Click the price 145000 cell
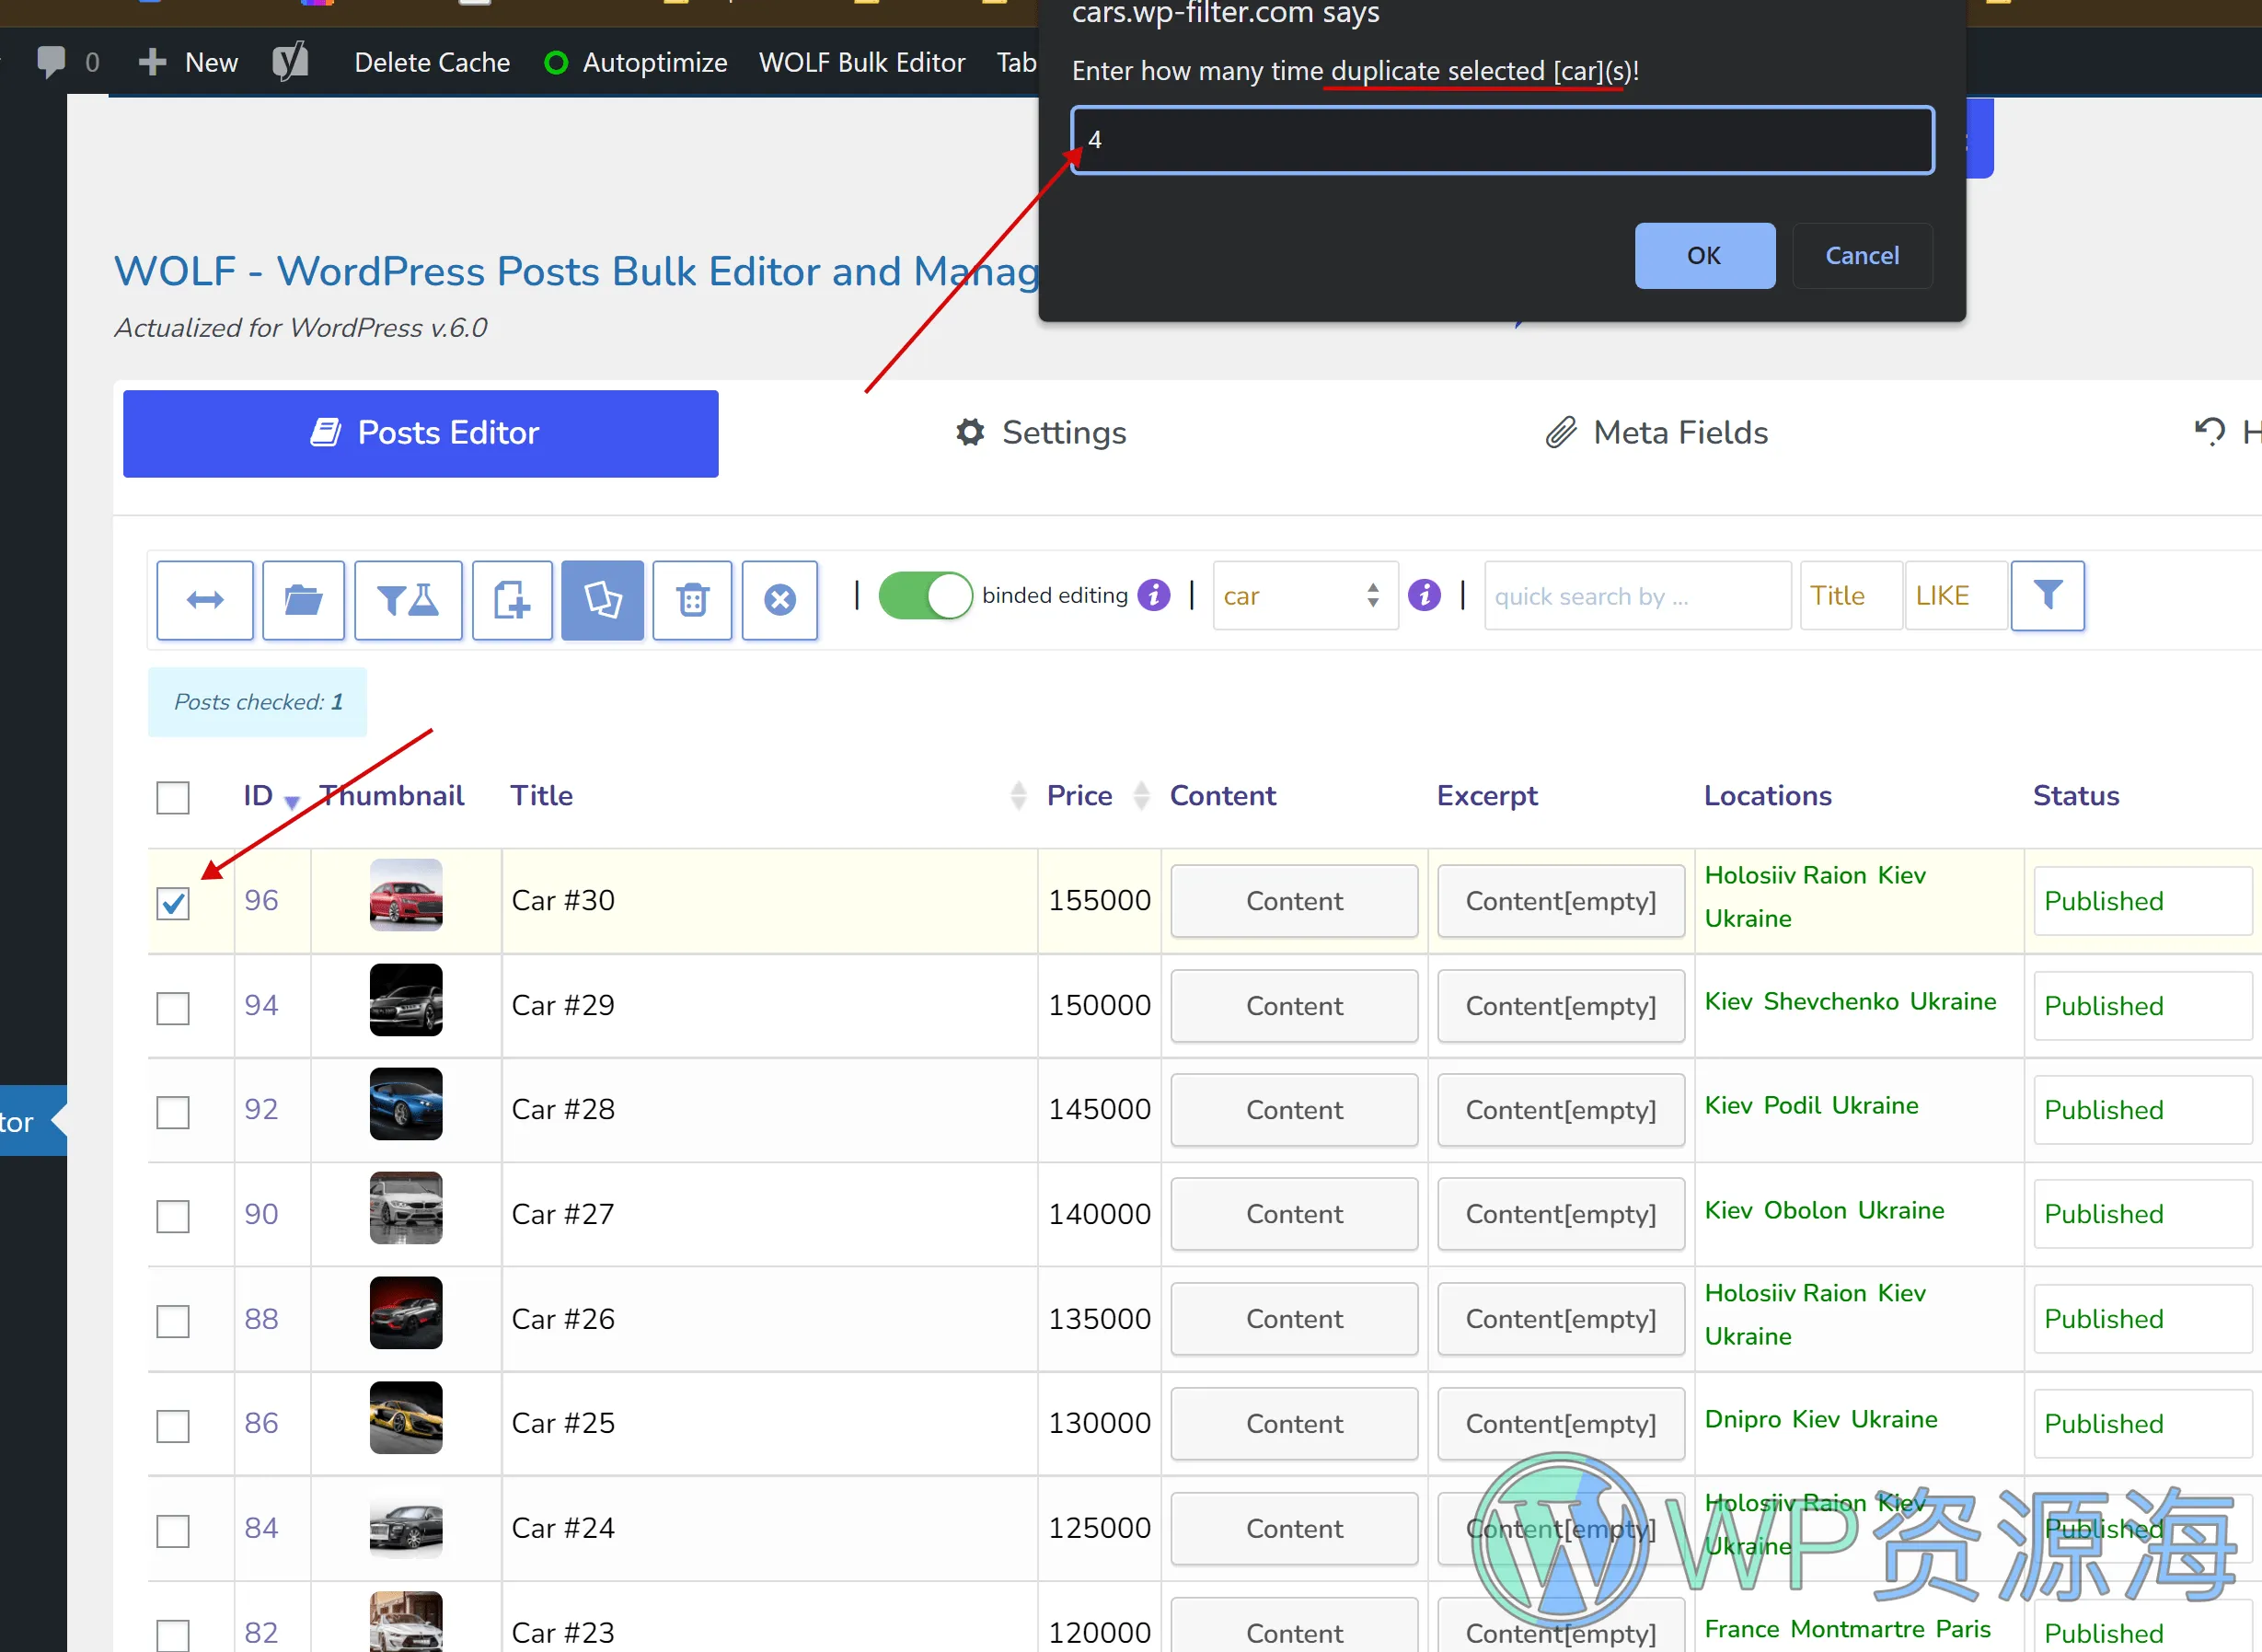The height and width of the screenshot is (1652, 2262). tap(1099, 1110)
